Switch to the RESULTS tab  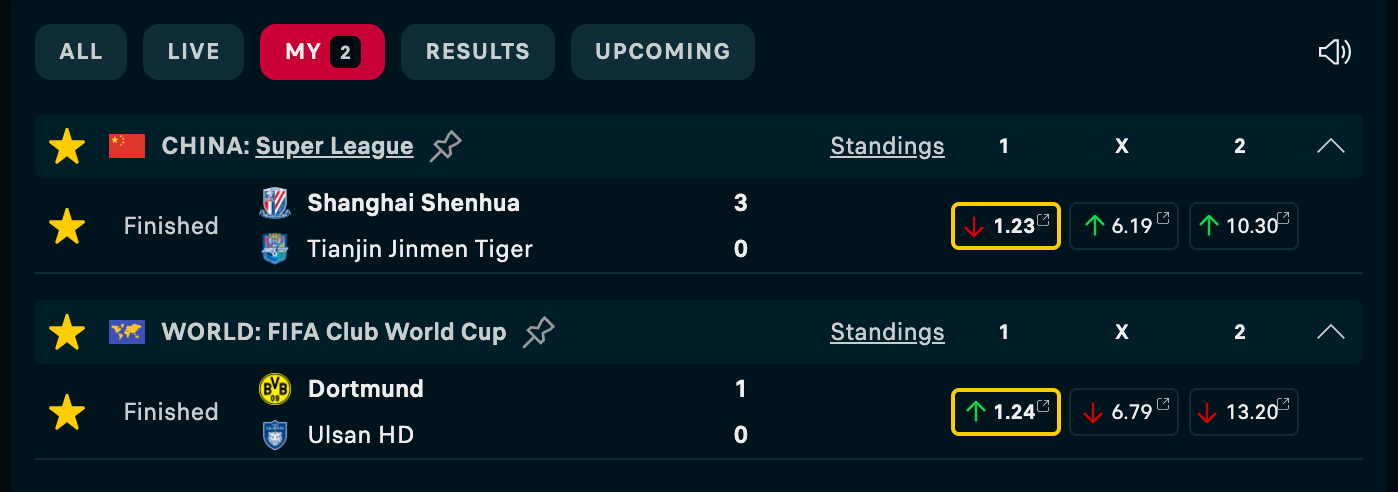pos(478,52)
